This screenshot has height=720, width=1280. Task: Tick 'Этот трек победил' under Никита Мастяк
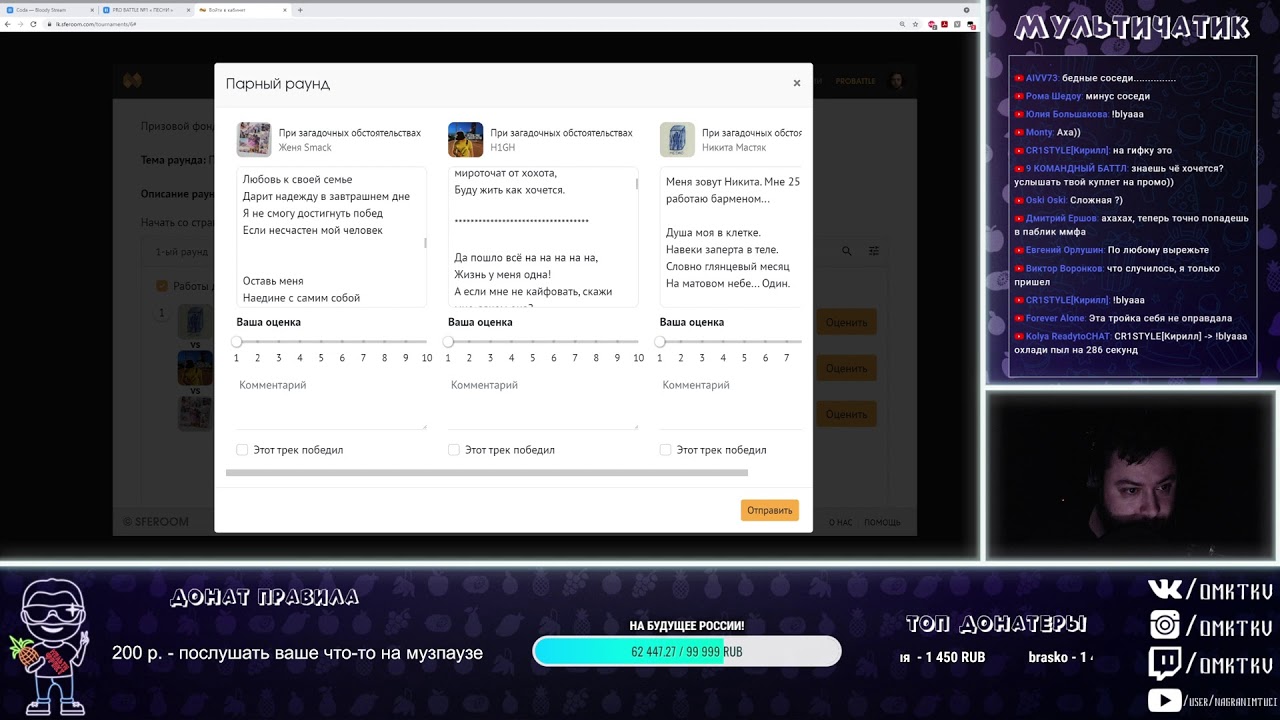665,450
